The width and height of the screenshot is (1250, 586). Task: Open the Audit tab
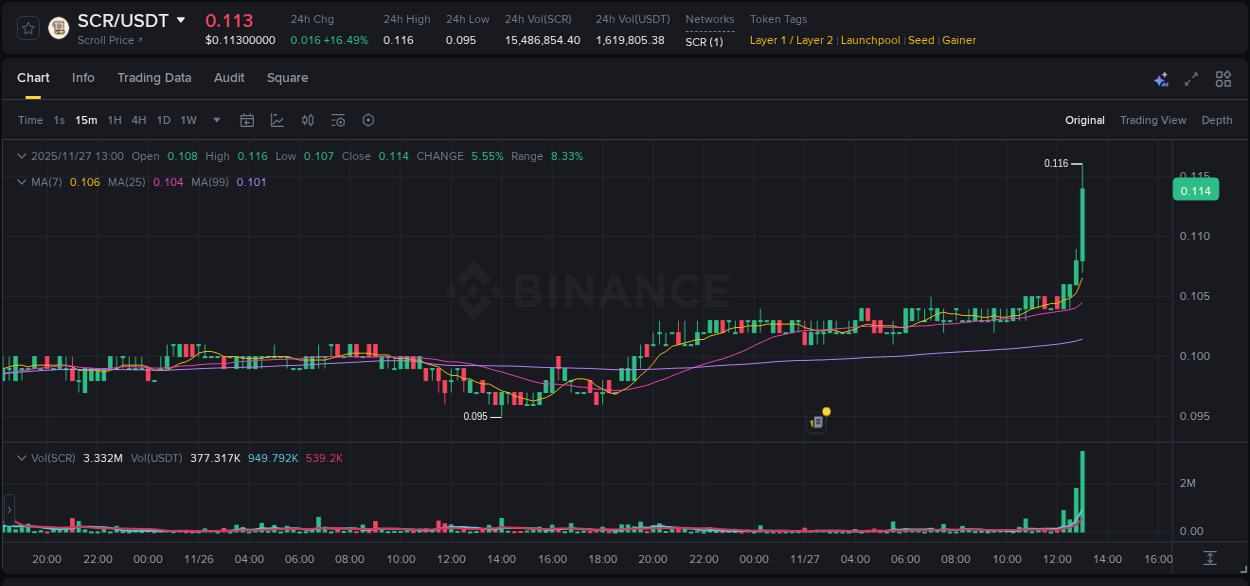[x=229, y=78]
